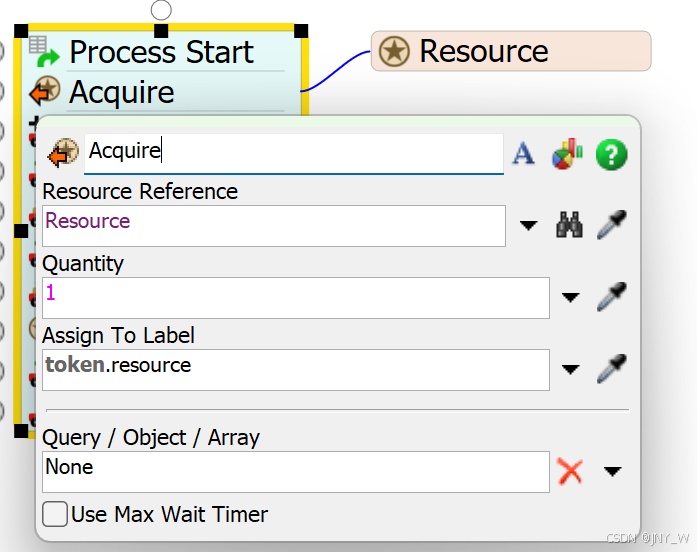Click binoculars icon for Resource Reference
The image size is (697, 552).
point(569,226)
